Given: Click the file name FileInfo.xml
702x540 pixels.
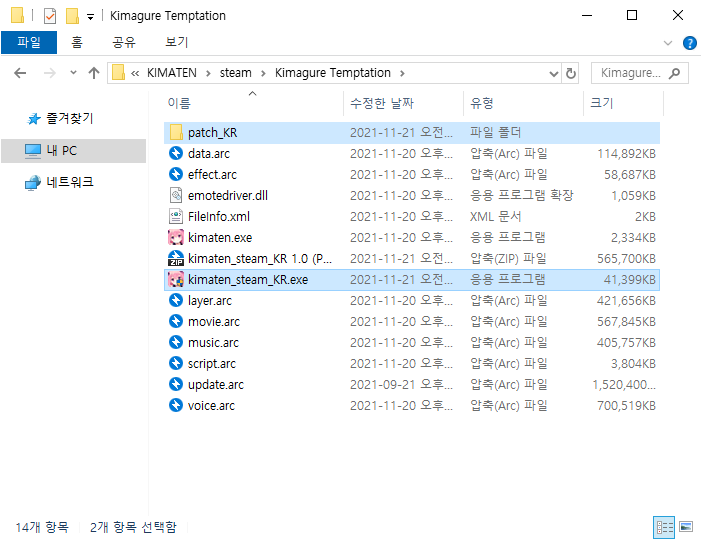Looking at the screenshot, I should [x=219, y=217].
